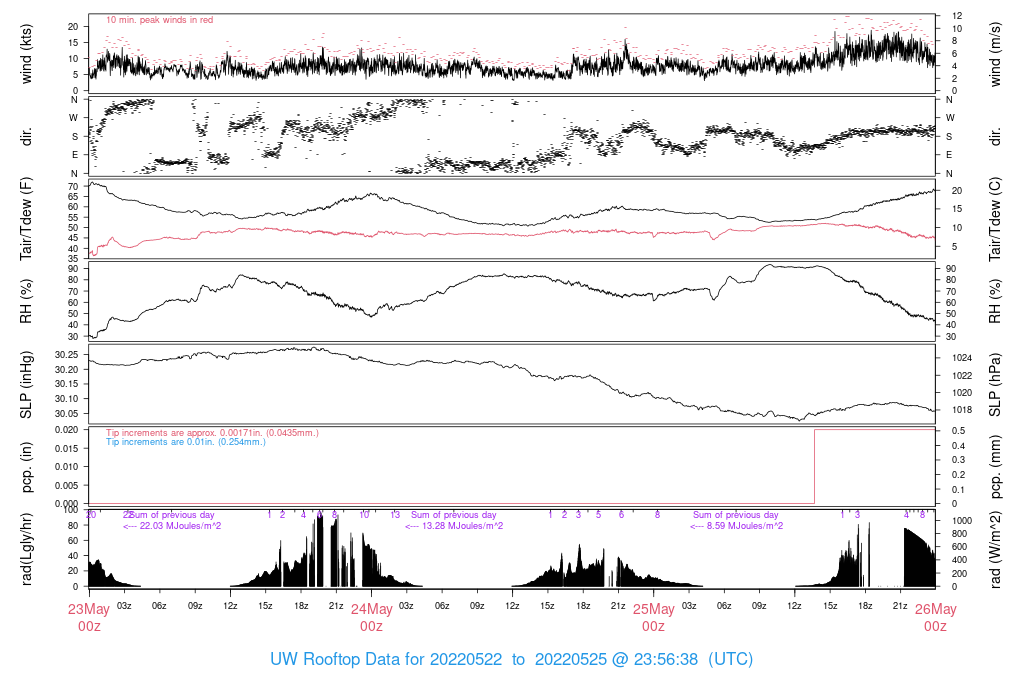Click the "23May 00z" date label

point(89,618)
